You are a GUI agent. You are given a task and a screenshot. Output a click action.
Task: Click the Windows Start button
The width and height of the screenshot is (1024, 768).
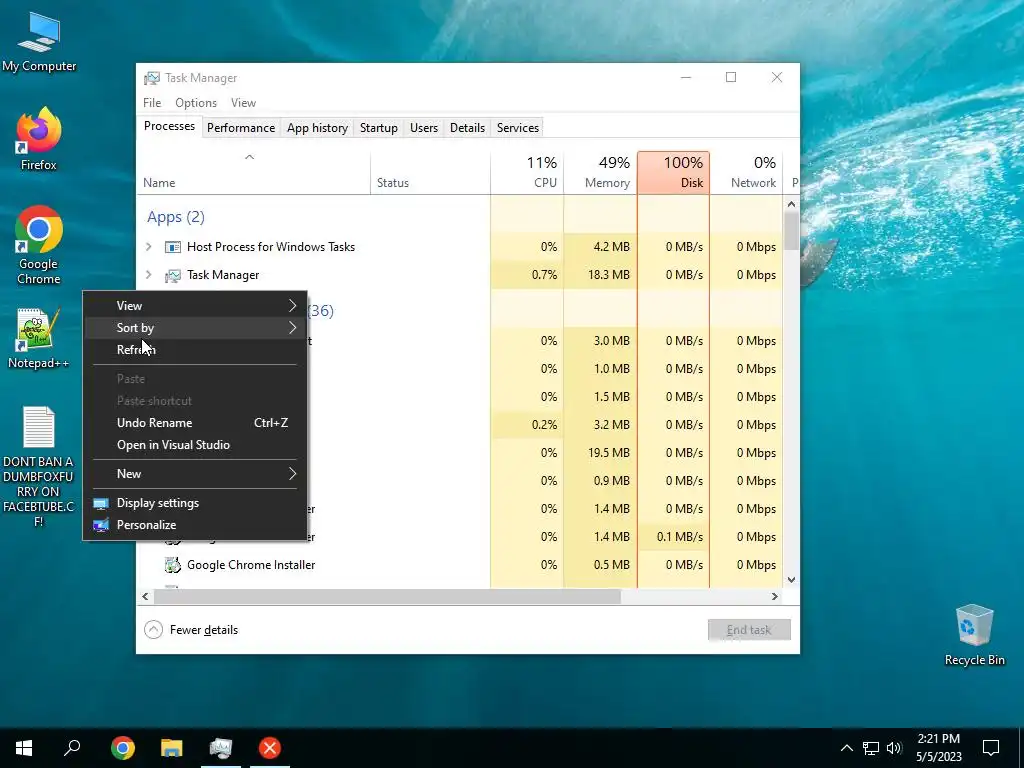24,748
